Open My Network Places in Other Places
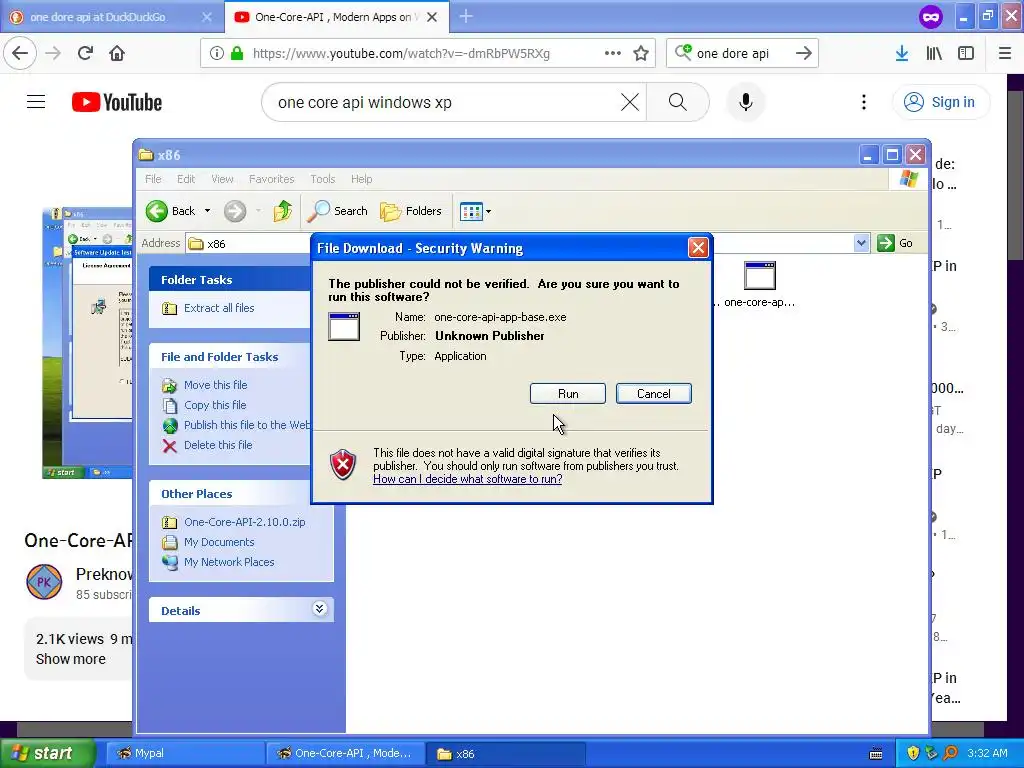1024x768 pixels. tap(229, 562)
